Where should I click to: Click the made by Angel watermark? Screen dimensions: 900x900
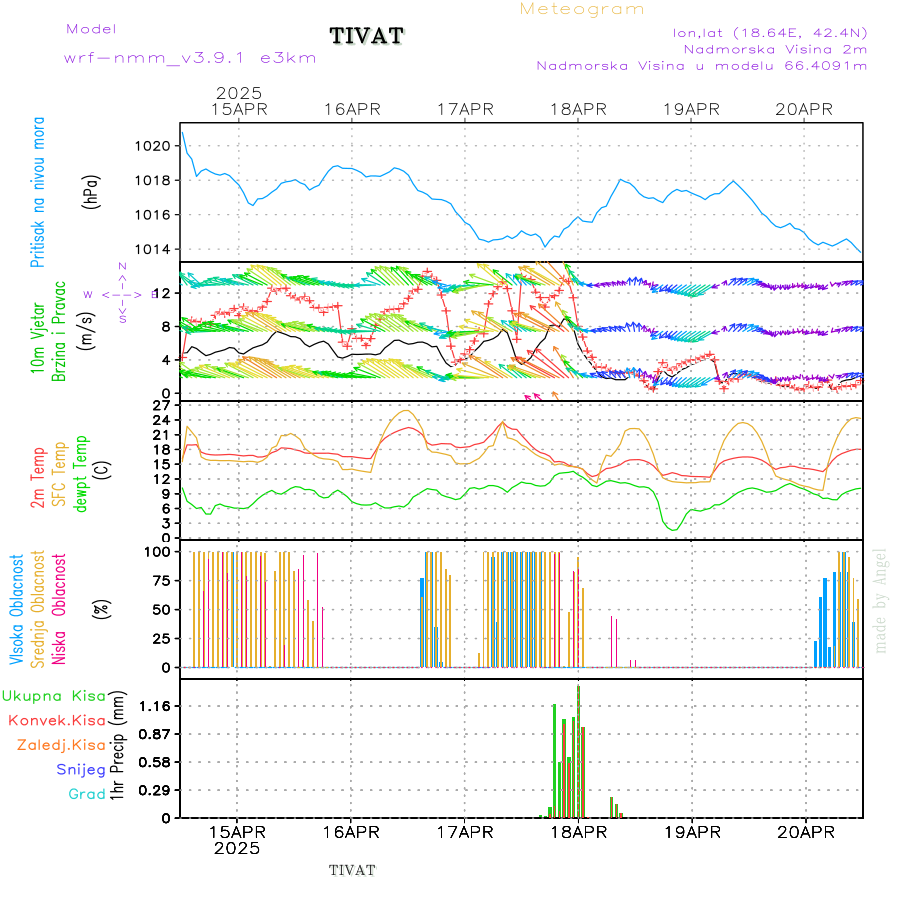[881, 600]
